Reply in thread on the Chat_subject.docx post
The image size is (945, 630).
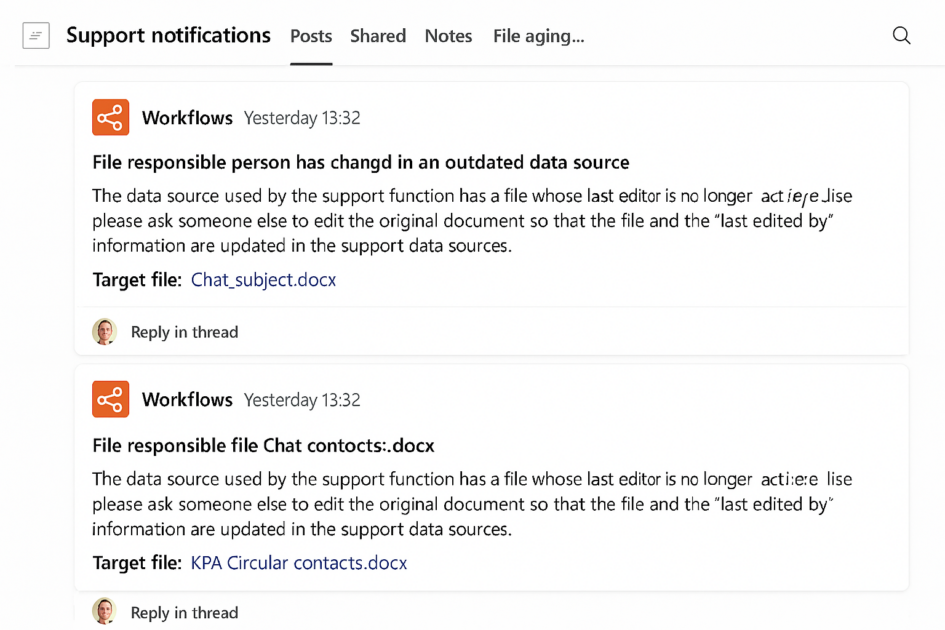pyautogui.click(x=184, y=332)
